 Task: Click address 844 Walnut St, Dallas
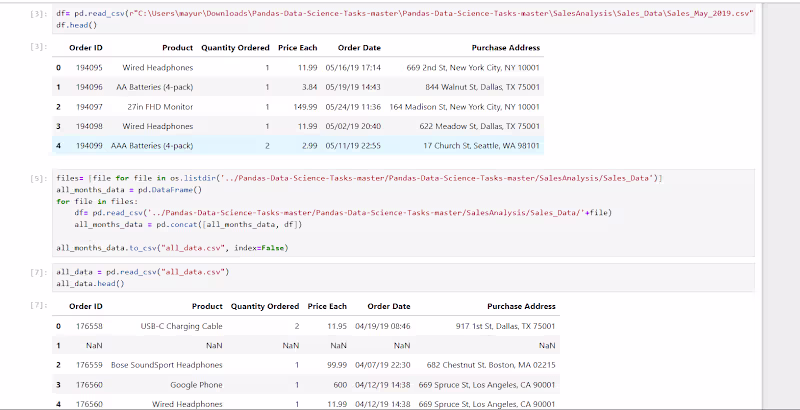point(483,87)
